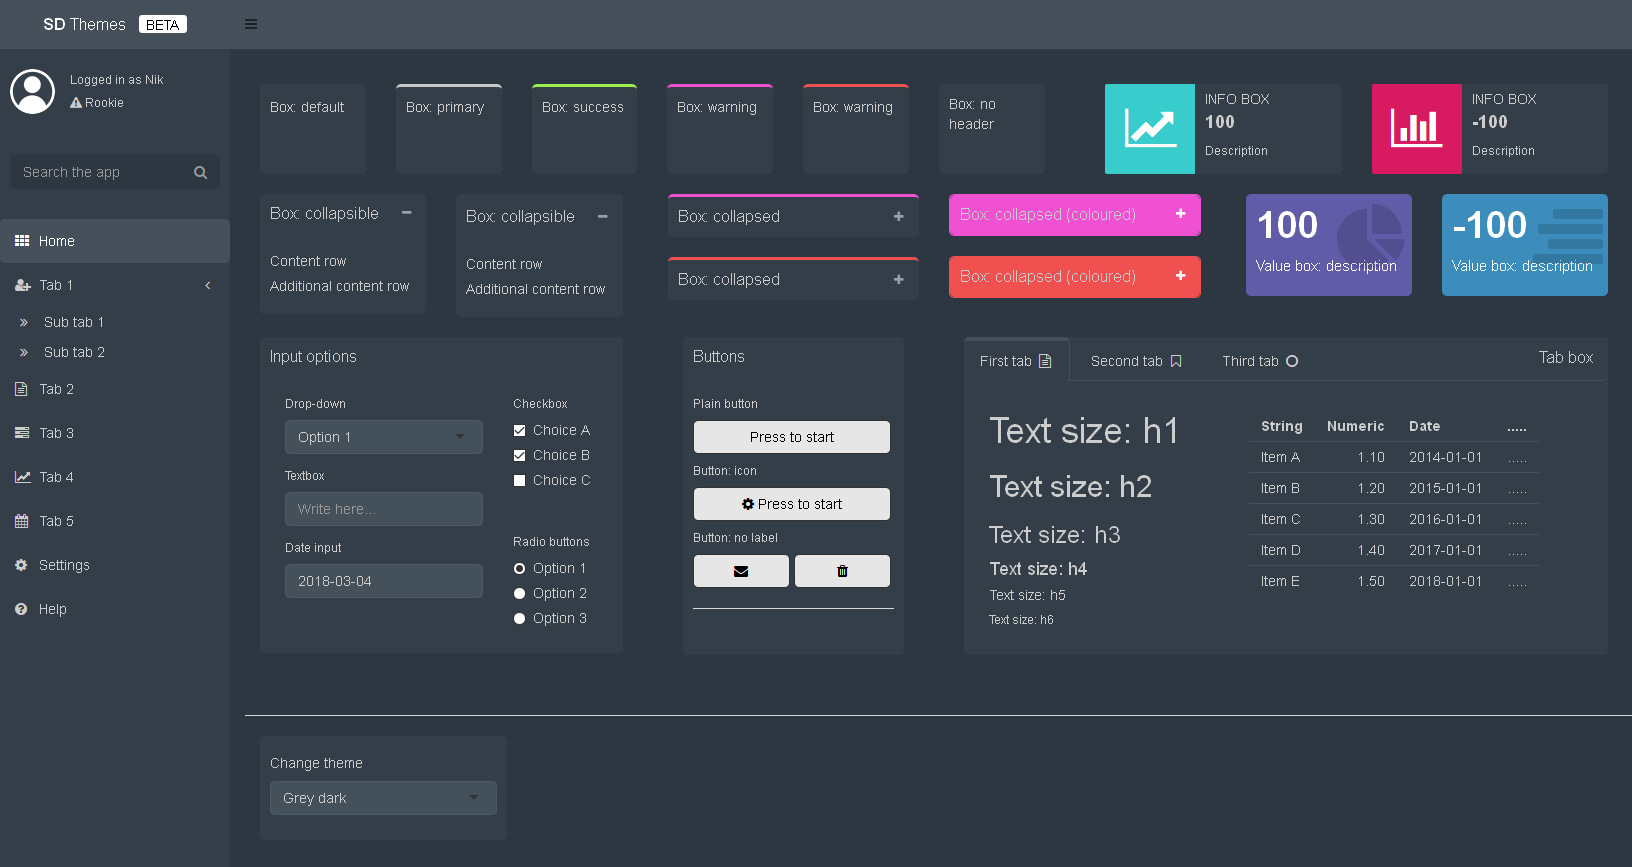This screenshot has width=1632, height=867.
Task: Uncheck the Choice A checkbox
Action: pyautogui.click(x=520, y=430)
